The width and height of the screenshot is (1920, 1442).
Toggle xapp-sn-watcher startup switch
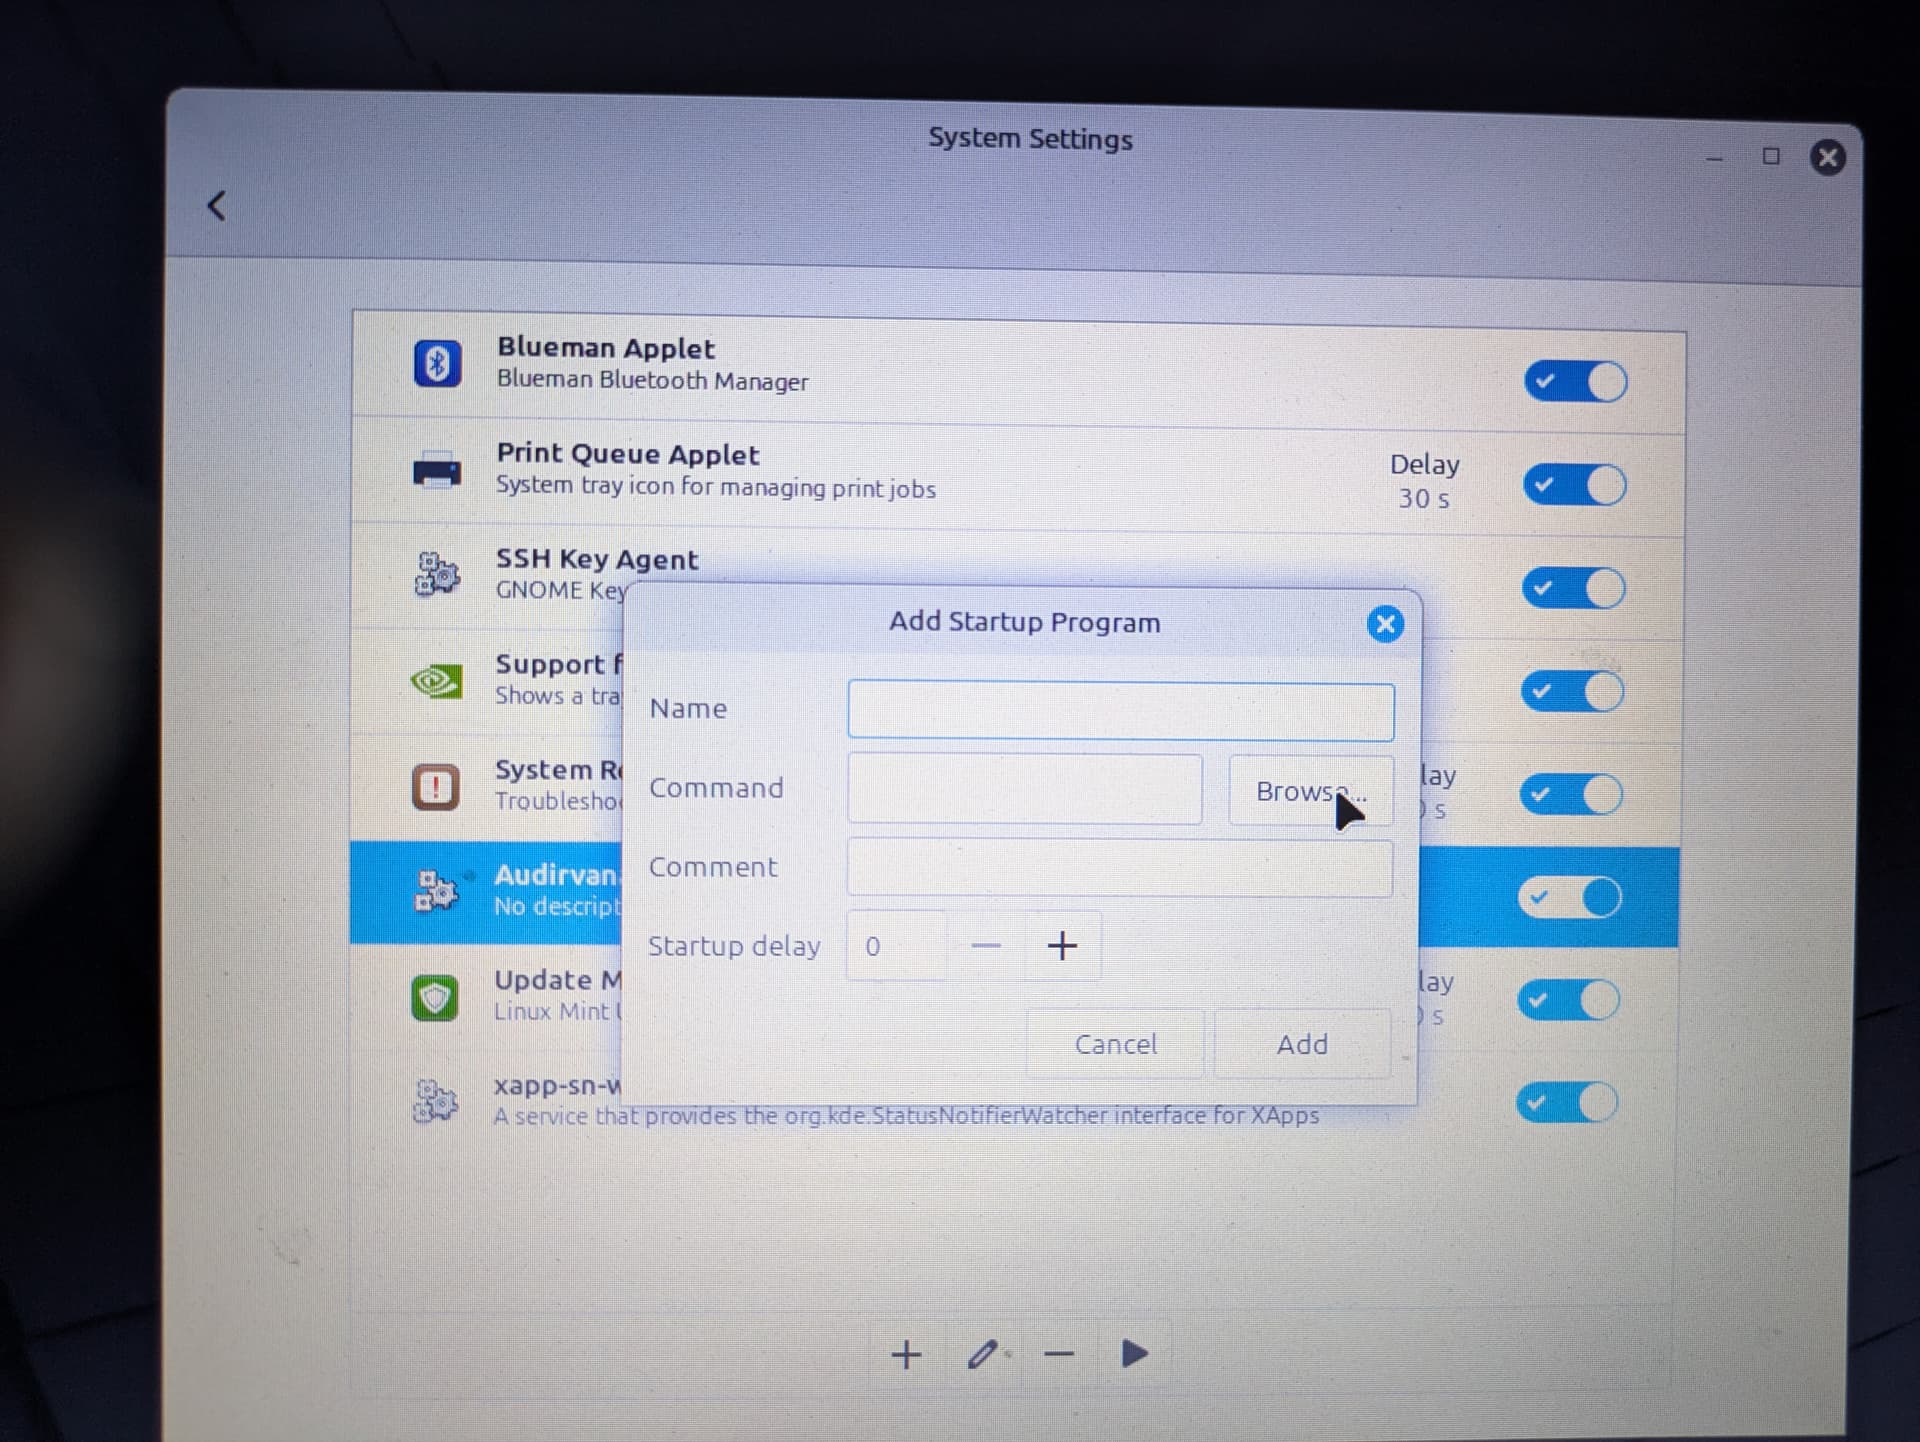(x=1568, y=1102)
